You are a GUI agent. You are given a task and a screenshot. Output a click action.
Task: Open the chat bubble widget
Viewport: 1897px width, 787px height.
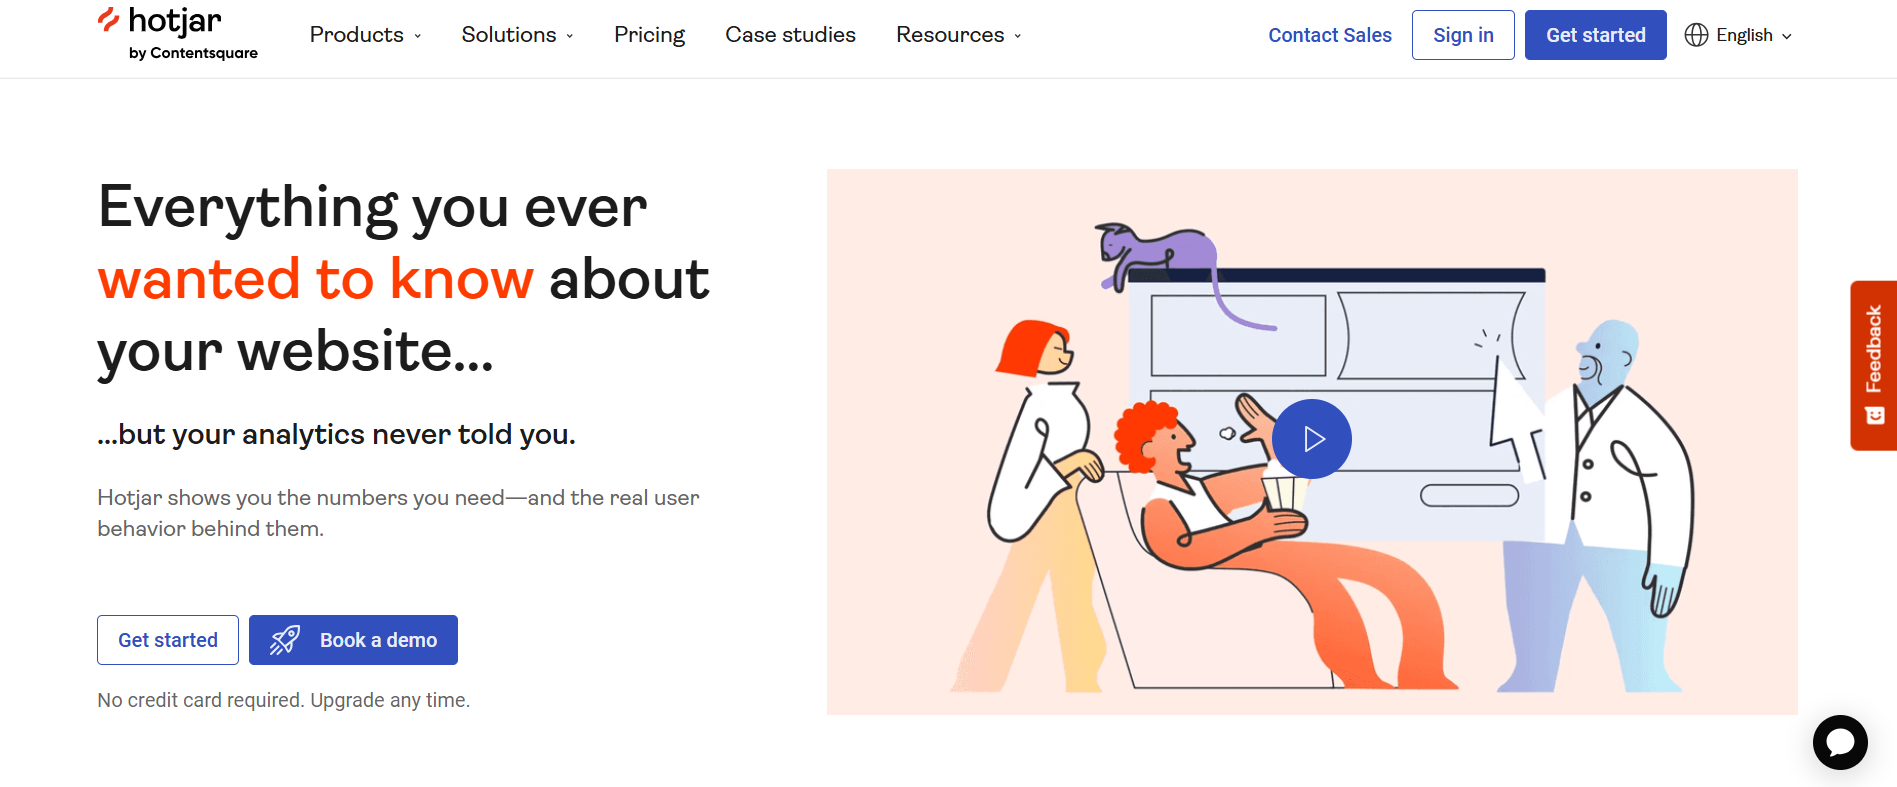[x=1840, y=742]
